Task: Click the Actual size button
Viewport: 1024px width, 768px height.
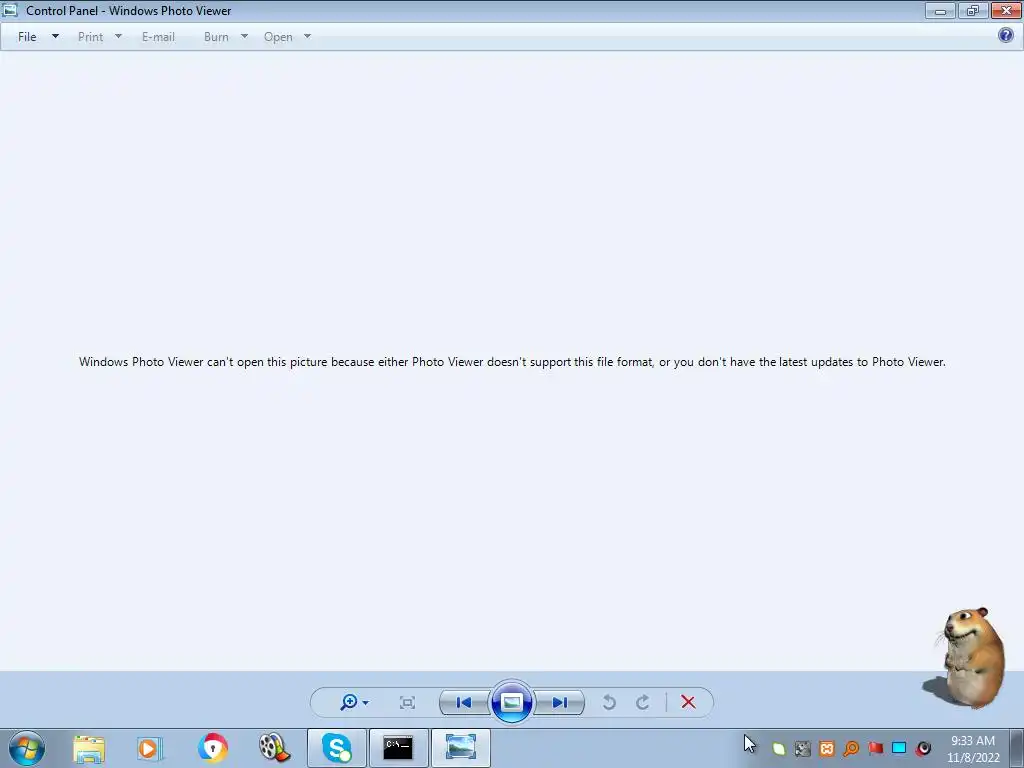Action: [407, 703]
